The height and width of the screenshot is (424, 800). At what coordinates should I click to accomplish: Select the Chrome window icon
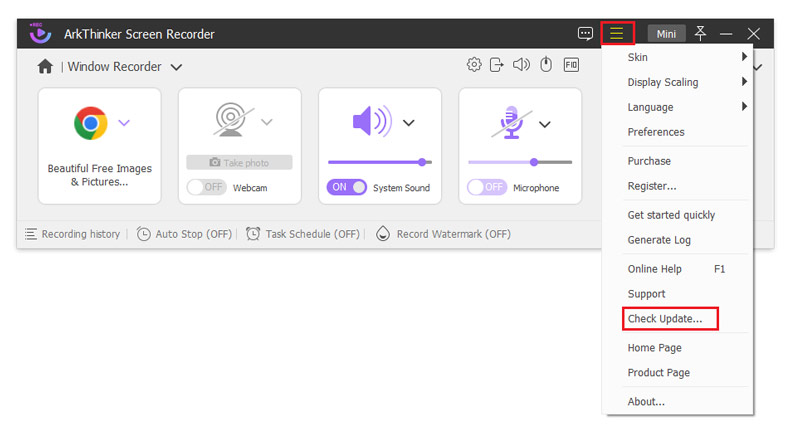click(x=90, y=123)
